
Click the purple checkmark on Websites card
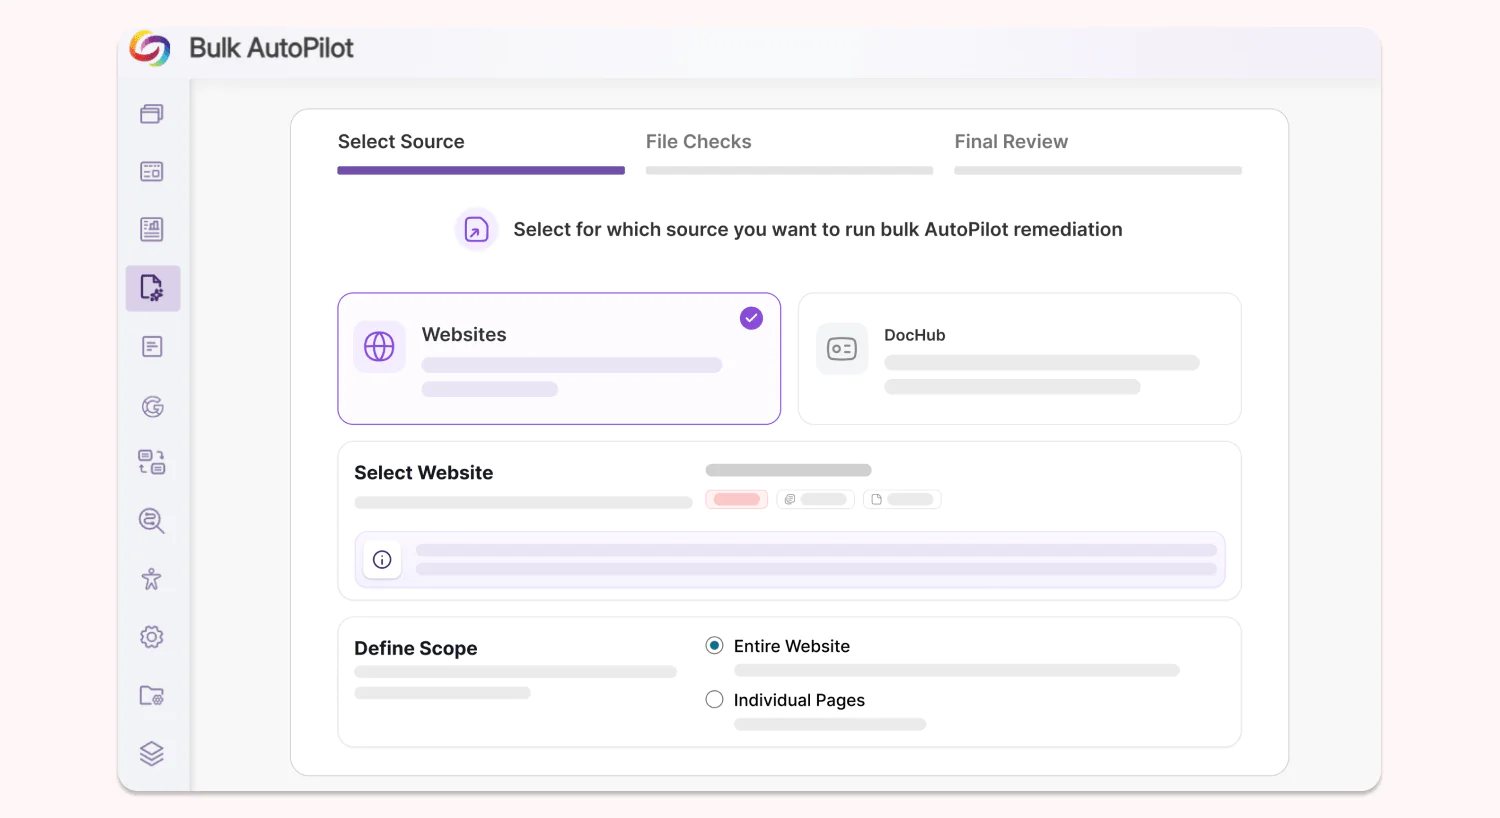coord(751,318)
